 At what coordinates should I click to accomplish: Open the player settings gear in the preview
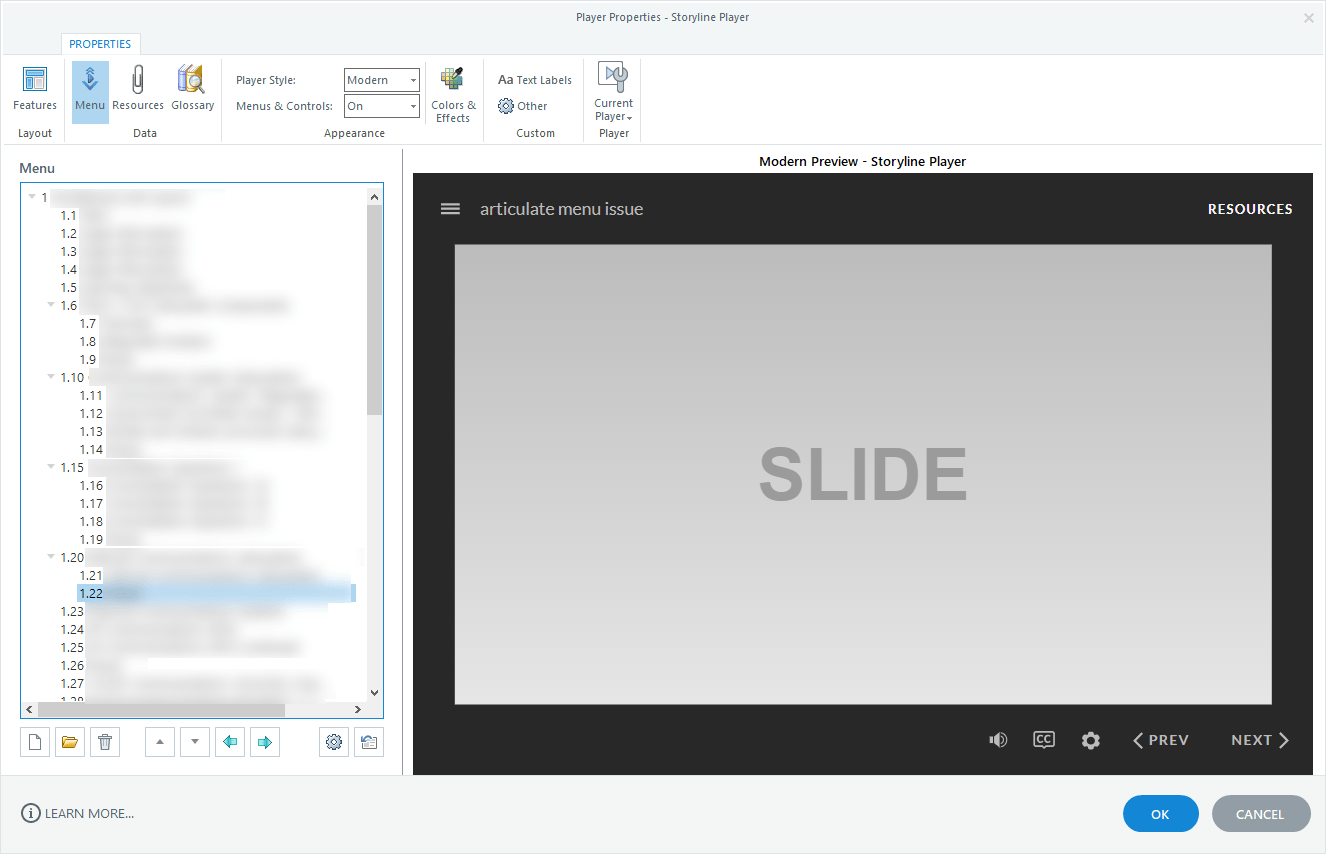tap(1091, 740)
